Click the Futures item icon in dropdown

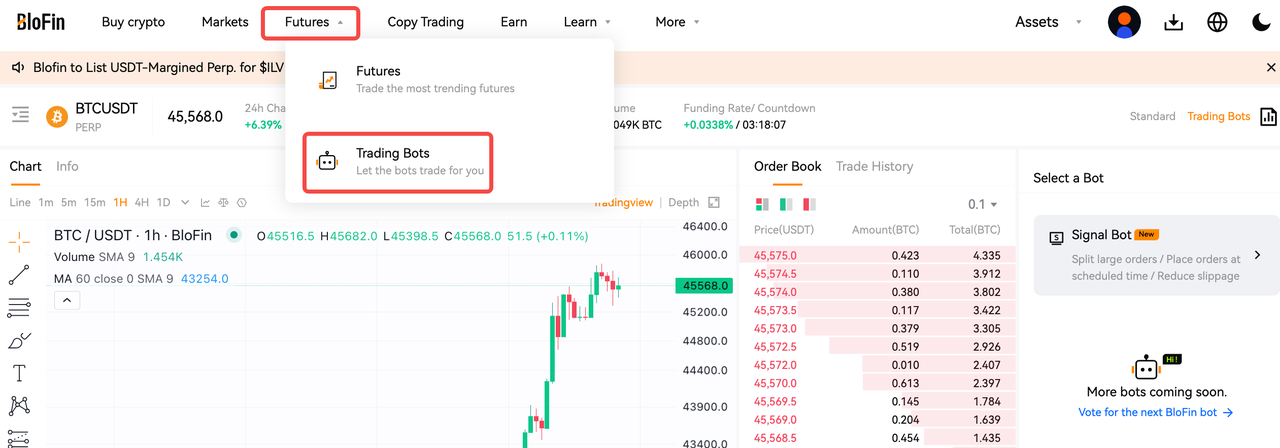coord(327,80)
